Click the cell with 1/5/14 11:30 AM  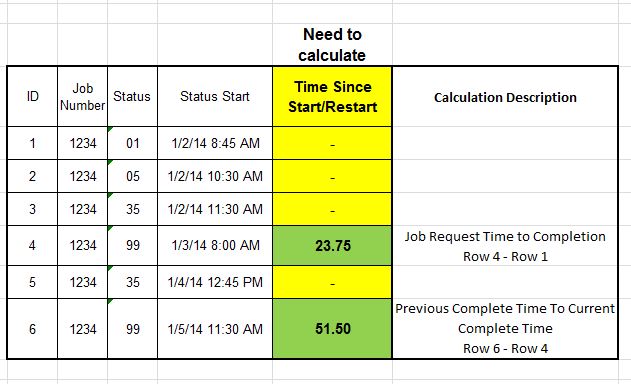pyautogui.click(x=215, y=328)
